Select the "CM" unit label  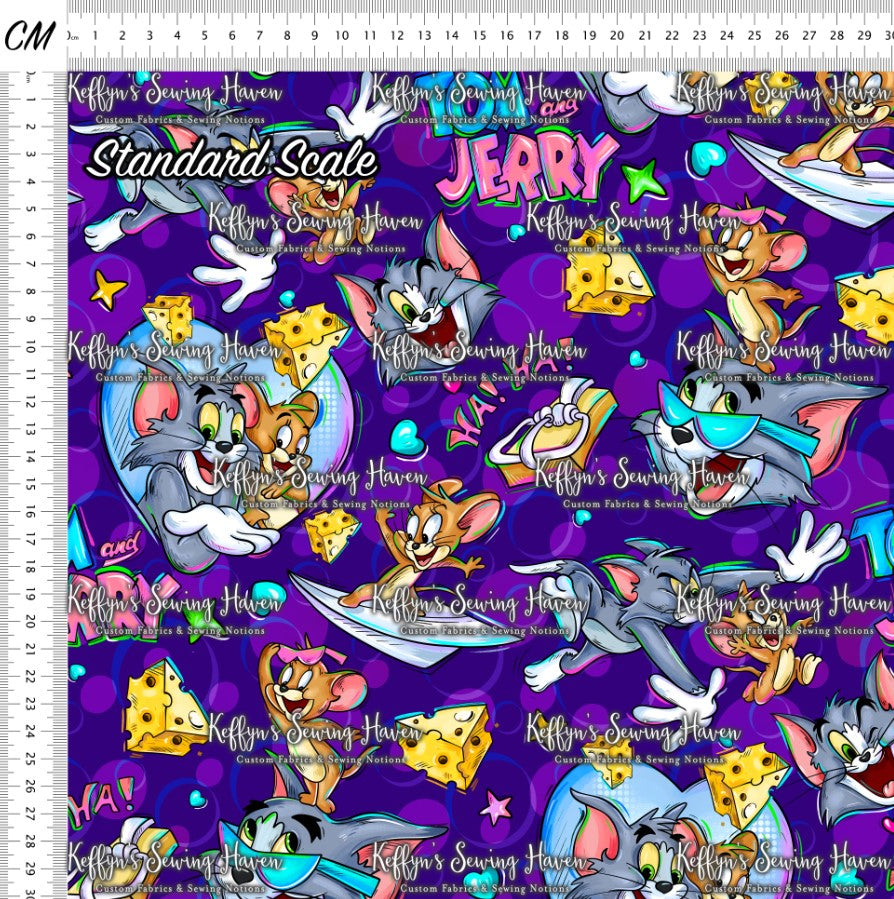(30, 36)
